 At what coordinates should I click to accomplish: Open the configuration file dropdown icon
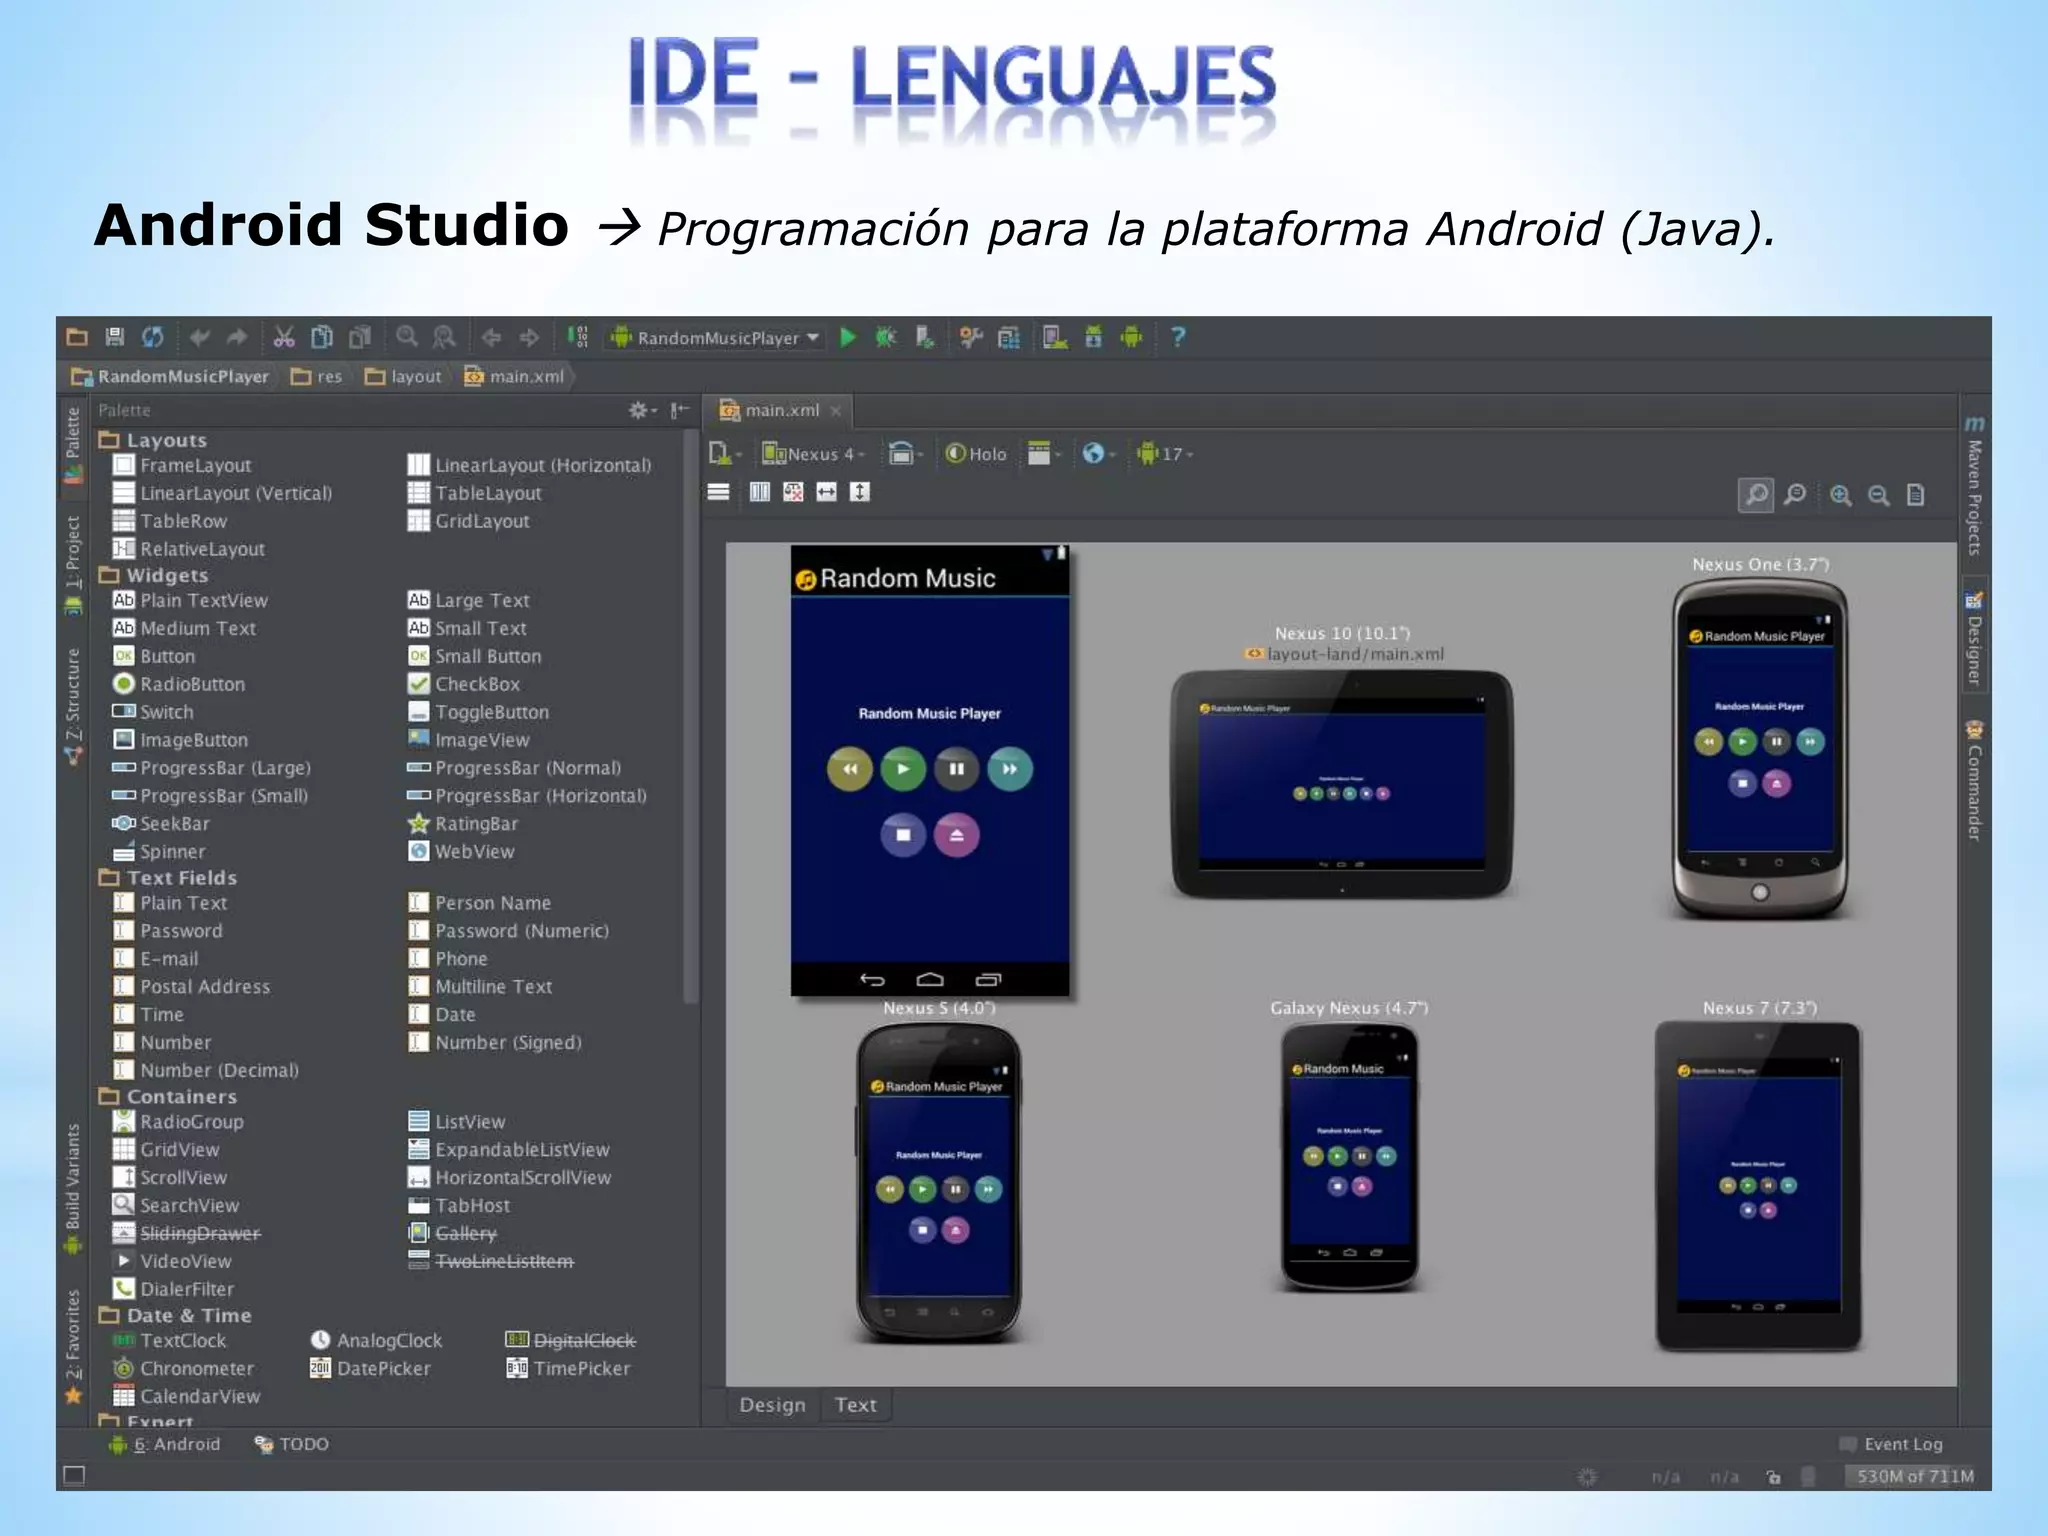[x=724, y=454]
